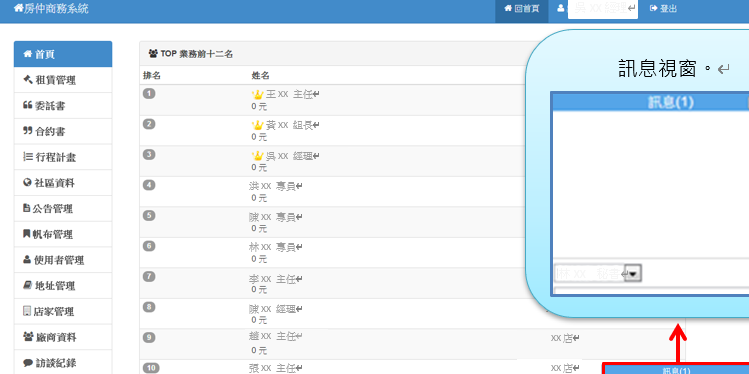
Task: Select 林XX 專員 in ranking list
Action: pos(276,247)
